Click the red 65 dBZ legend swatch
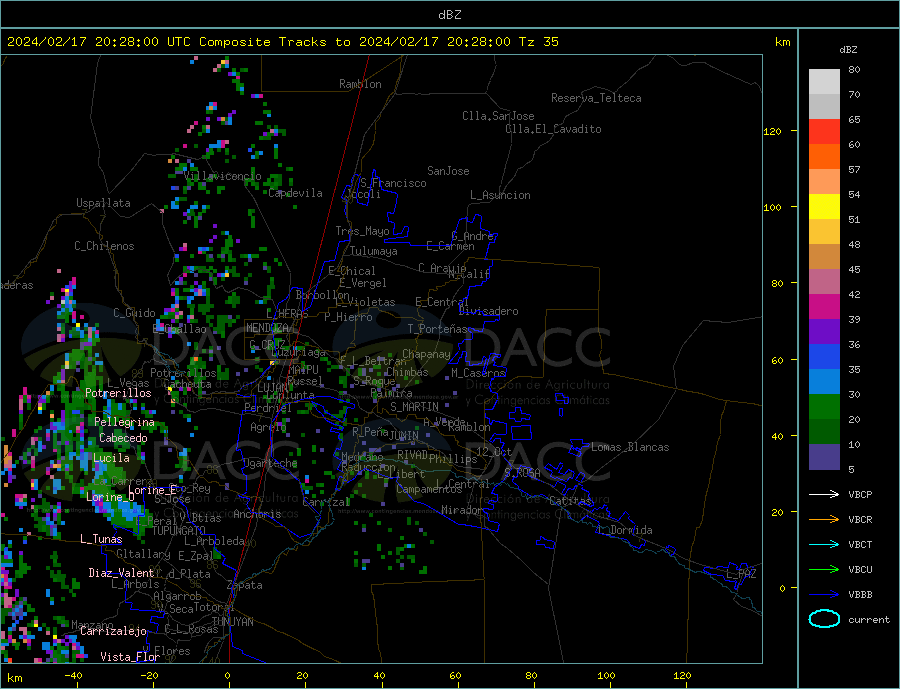Image resolution: width=900 pixels, height=689 pixels. pos(824,131)
